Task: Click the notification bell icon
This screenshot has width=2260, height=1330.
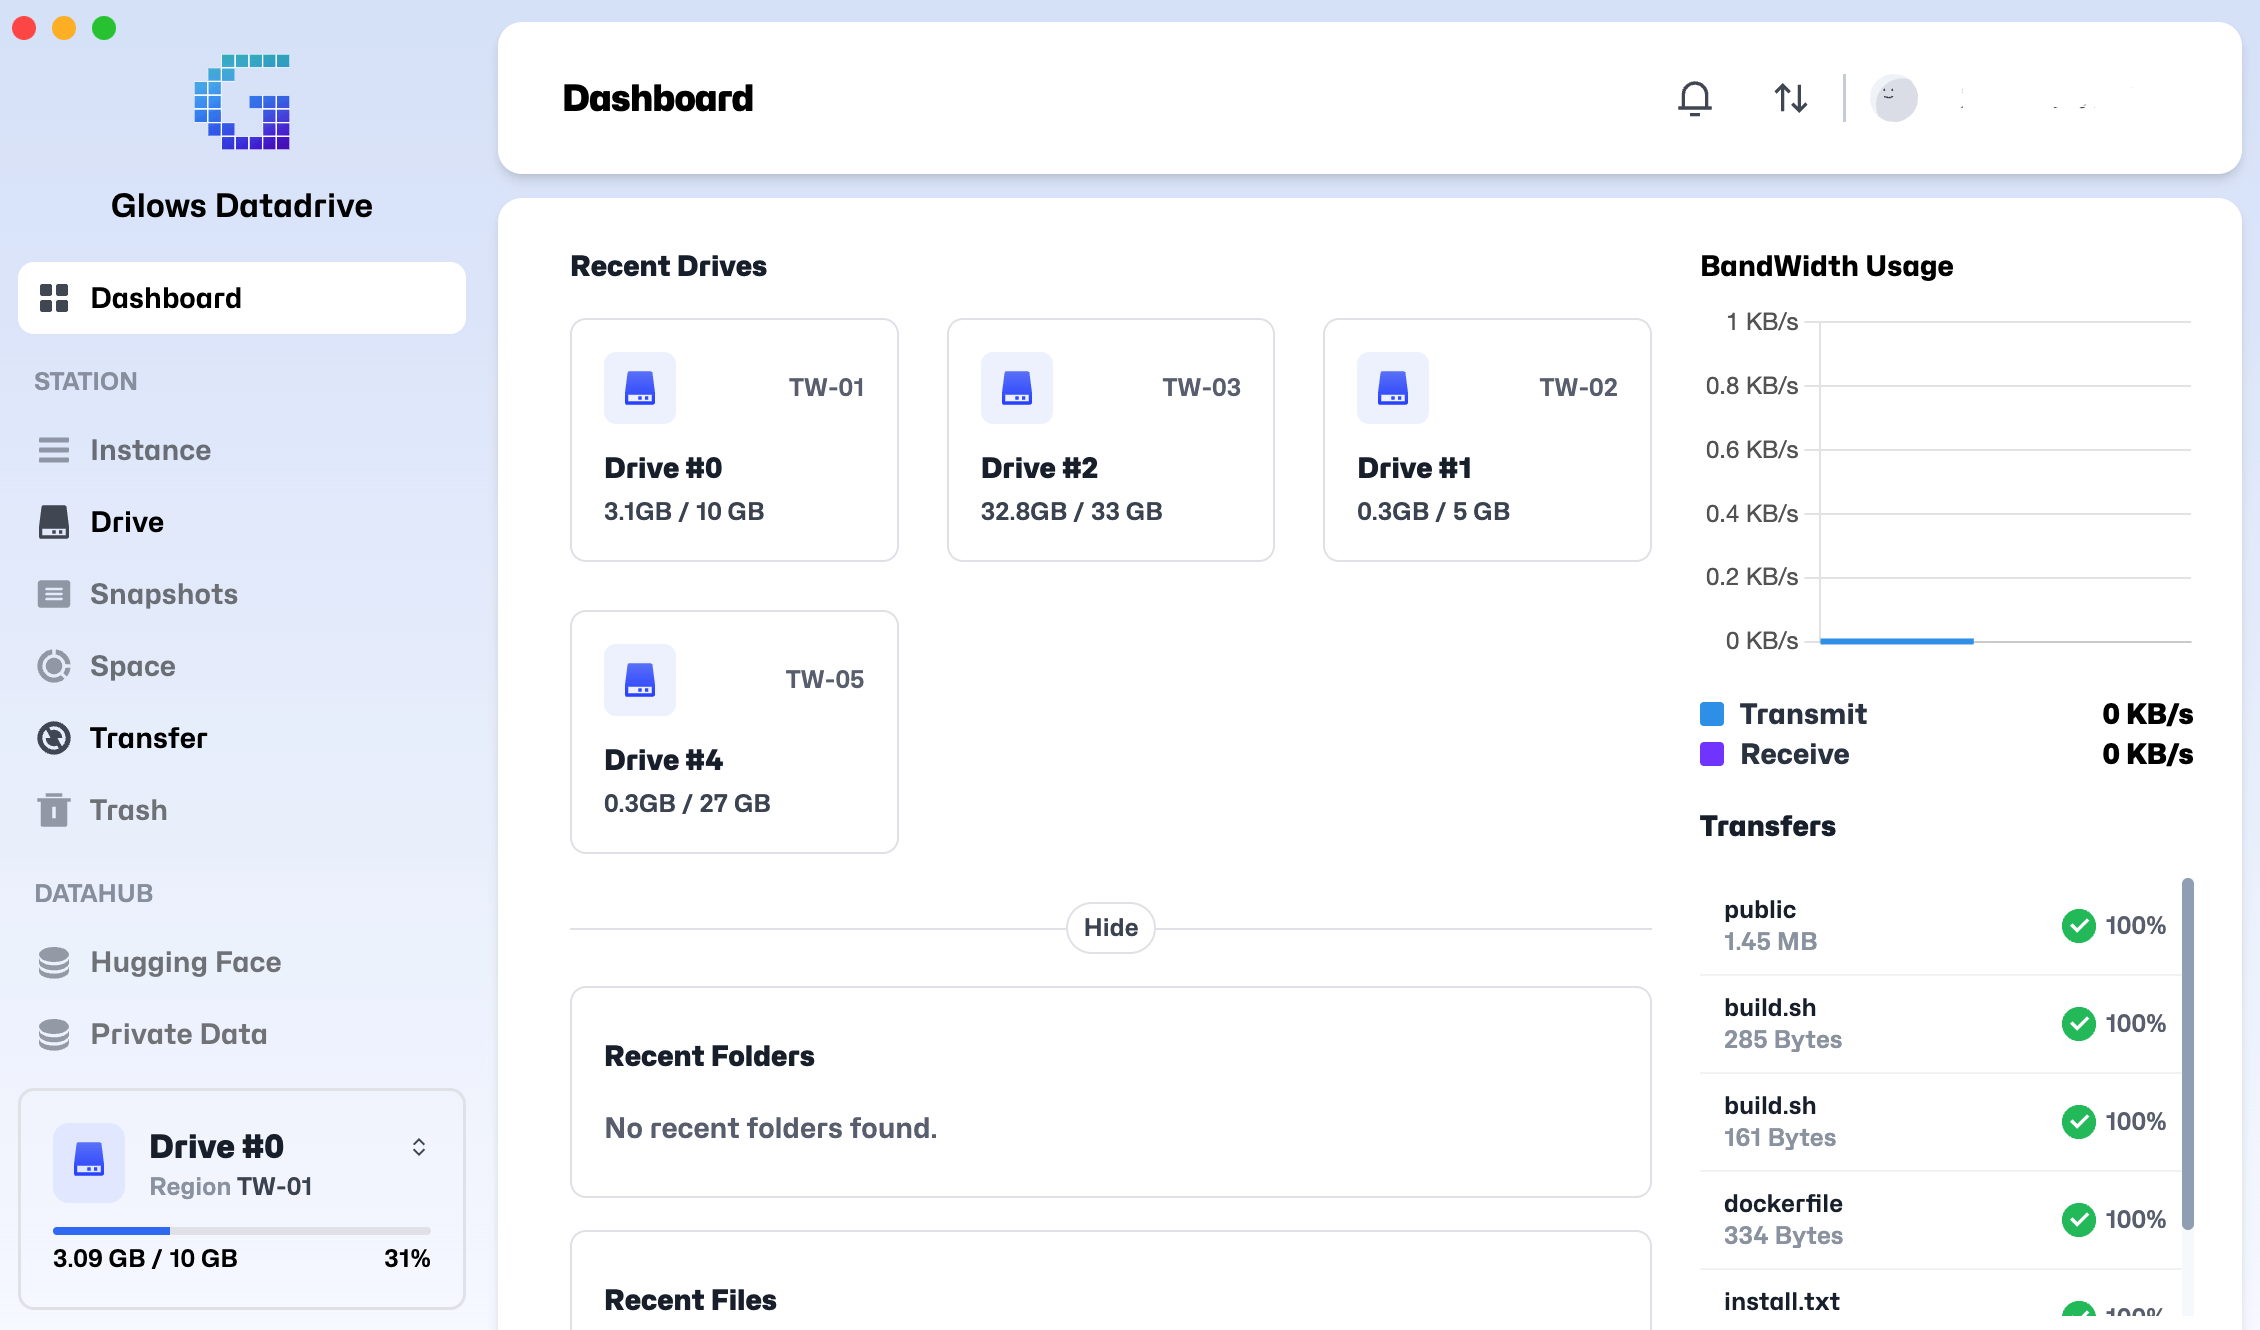Action: point(1694,98)
